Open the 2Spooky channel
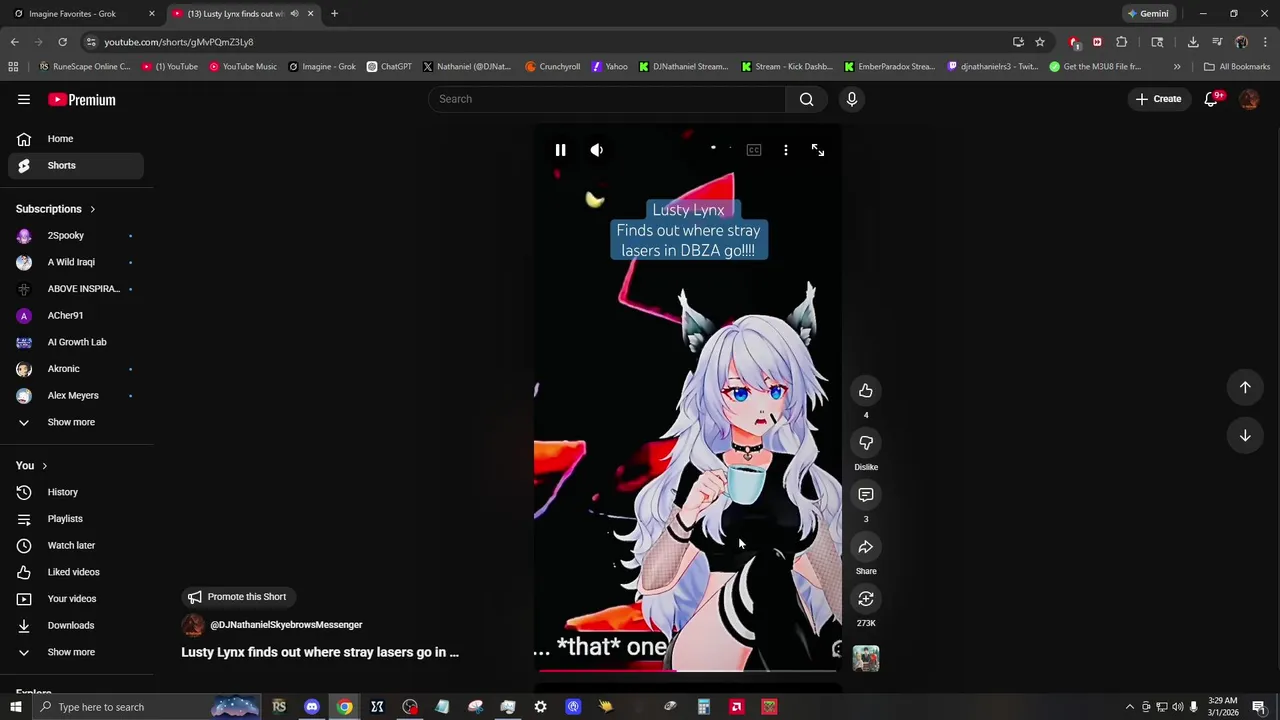The image size is (1280, 720). coord(76,236)
